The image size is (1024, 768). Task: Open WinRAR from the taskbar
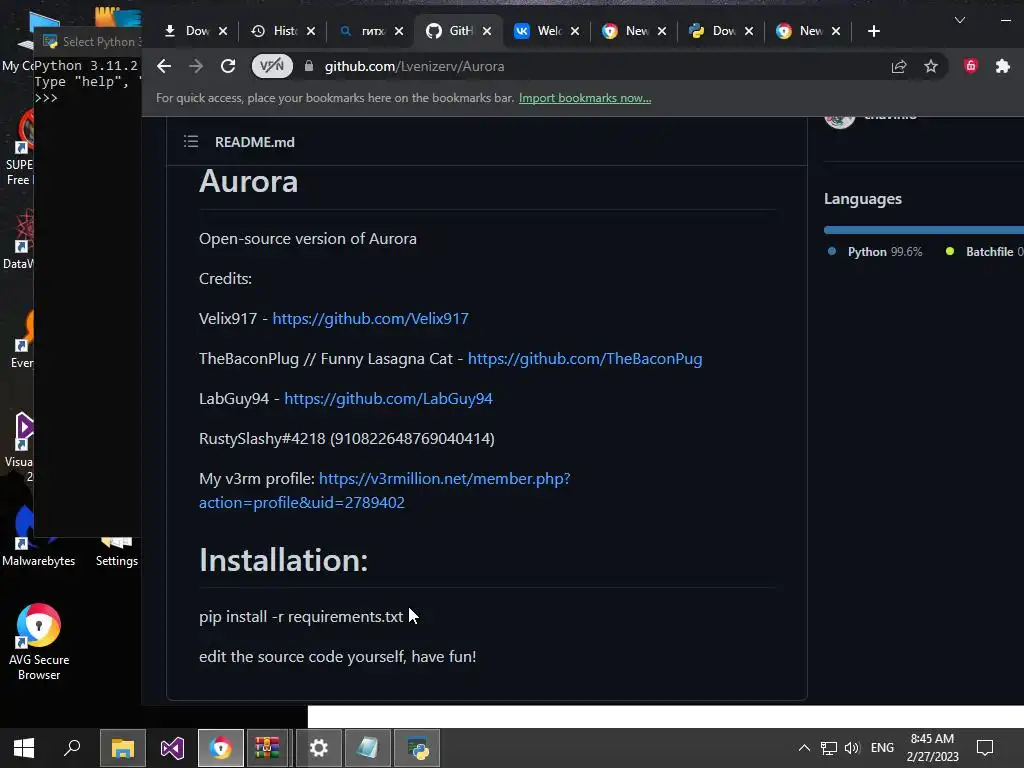[x=267, y=748]
